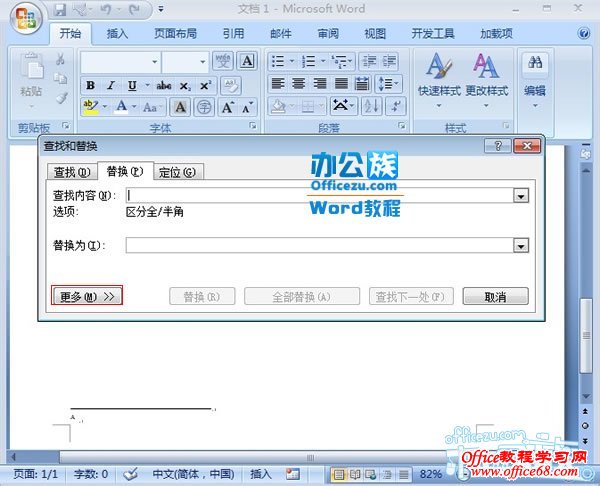Click the 替换为 input field

pyautogui.click(x=320, y=246)
